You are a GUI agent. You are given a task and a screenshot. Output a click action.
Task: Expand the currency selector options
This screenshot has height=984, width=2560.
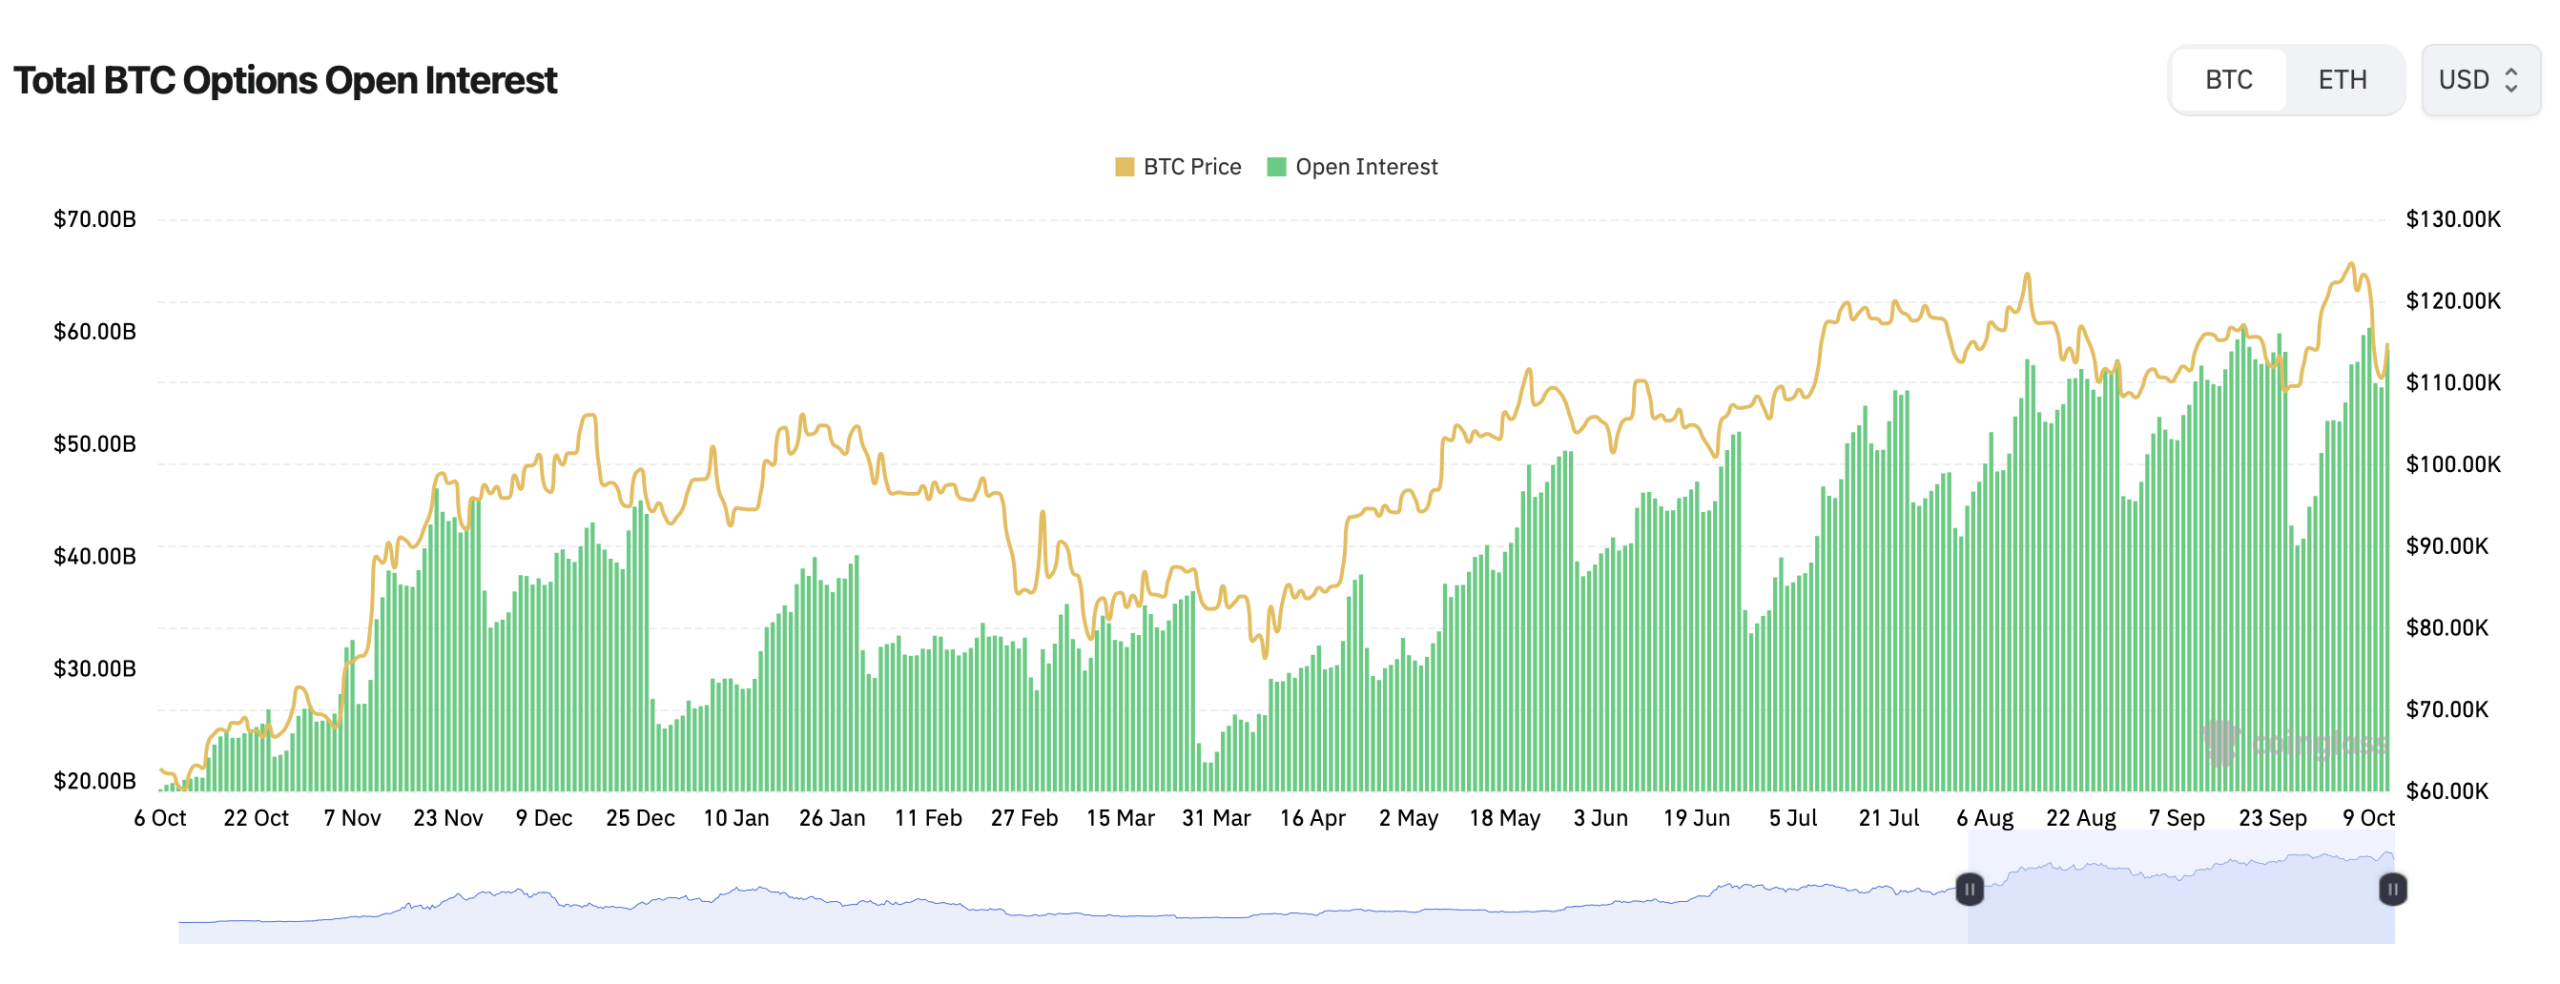[x=2480, y=79]
